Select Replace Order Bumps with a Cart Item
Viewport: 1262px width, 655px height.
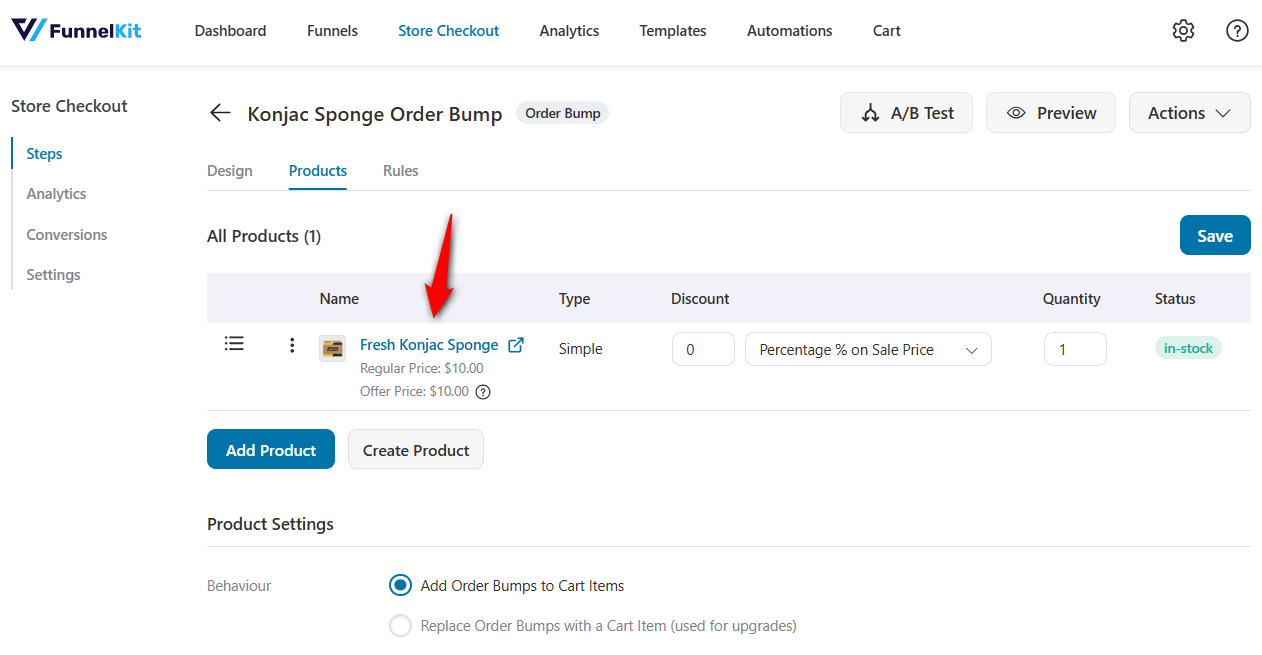(400, 625)
